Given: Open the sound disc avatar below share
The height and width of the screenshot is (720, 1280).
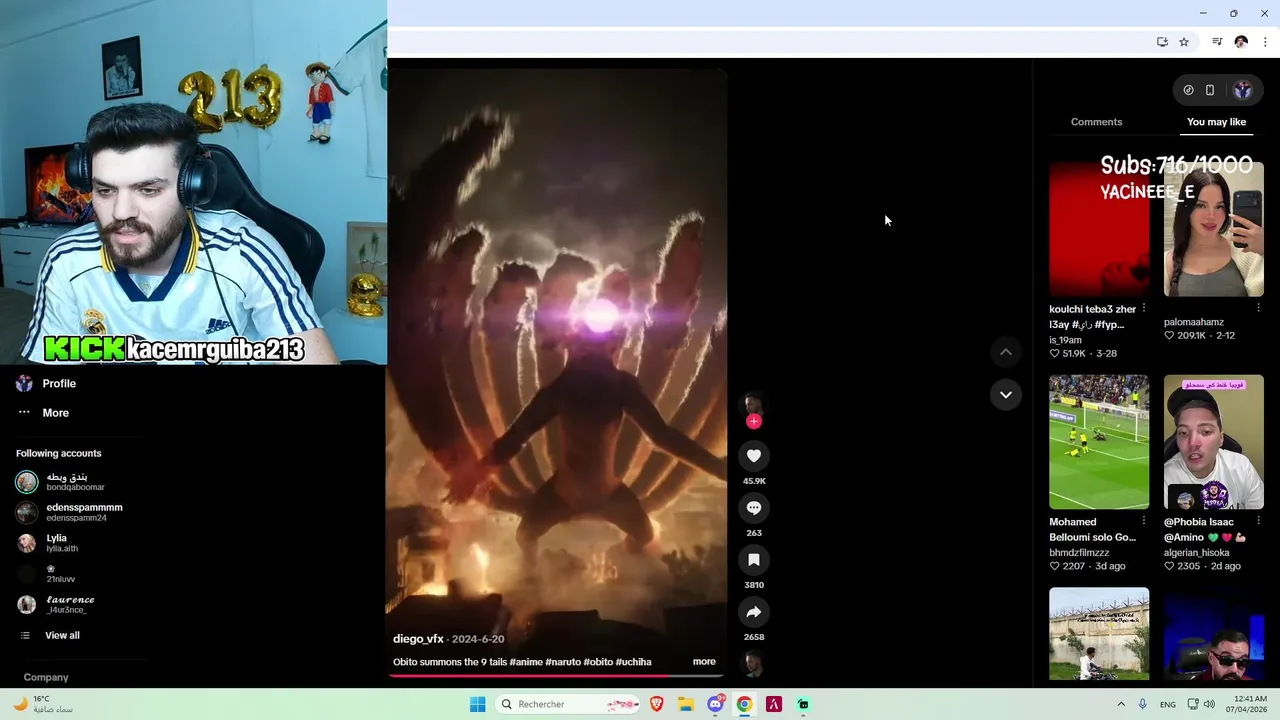Looking at the screenshot, I should [x=754, y=664].
